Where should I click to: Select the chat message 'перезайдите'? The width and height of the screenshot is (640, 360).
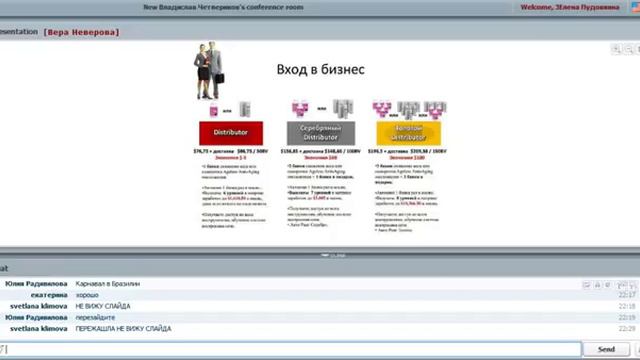pyautogui.click(x=95, y=318)
